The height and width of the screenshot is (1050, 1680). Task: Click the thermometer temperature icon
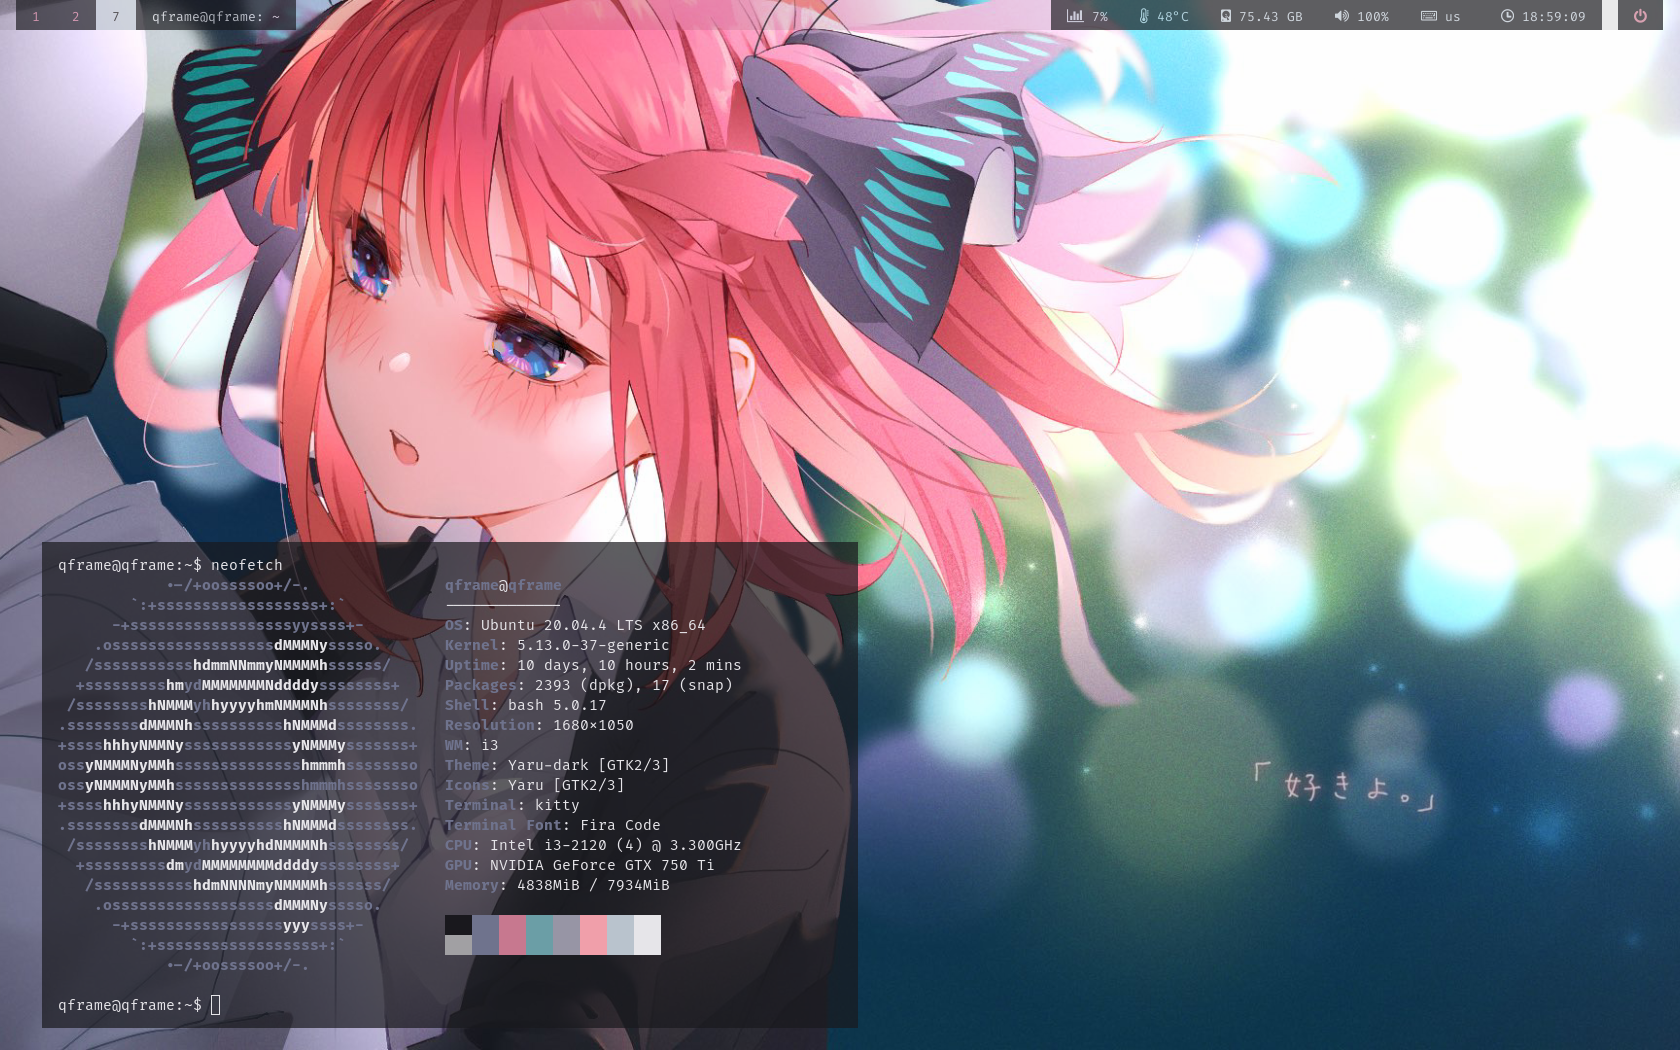click(1144, 16)
